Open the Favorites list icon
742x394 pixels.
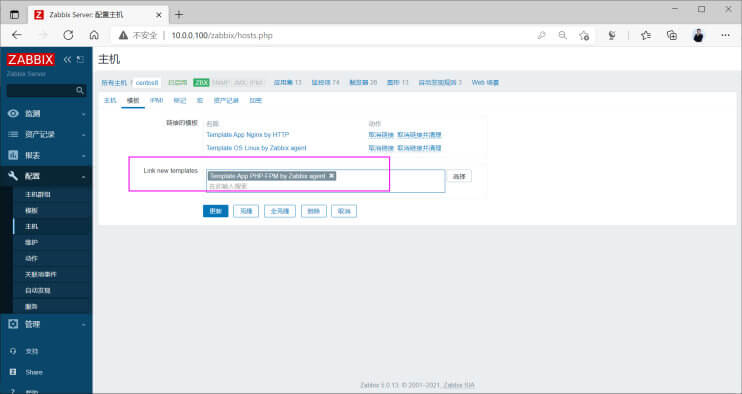coord(646,35)
